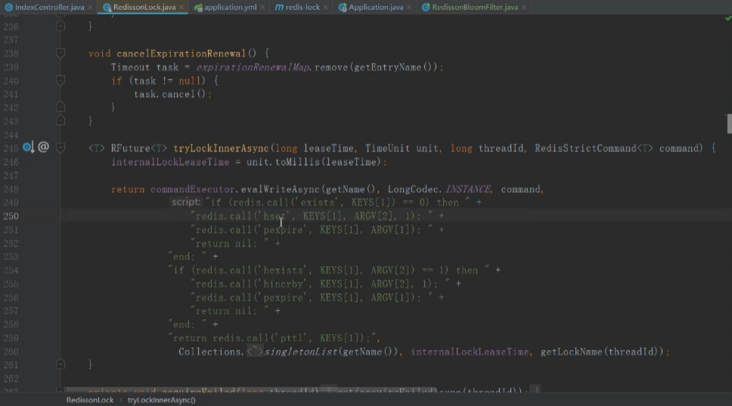Switch to the RedissonBloomFilter.java tab
Screen dimensions: 732x406
(x=475, y=7)
